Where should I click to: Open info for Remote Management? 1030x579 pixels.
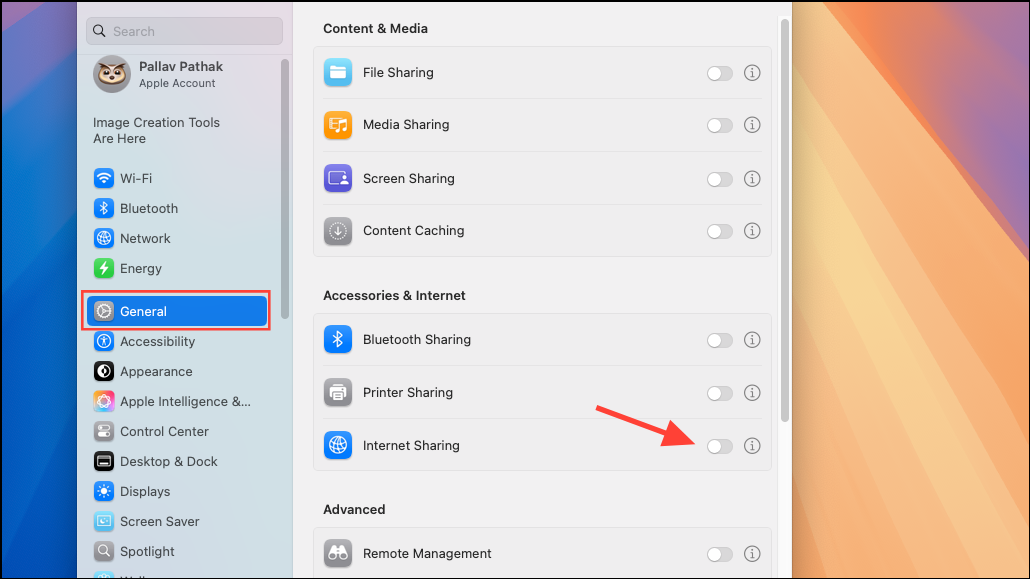pos(752,553)
